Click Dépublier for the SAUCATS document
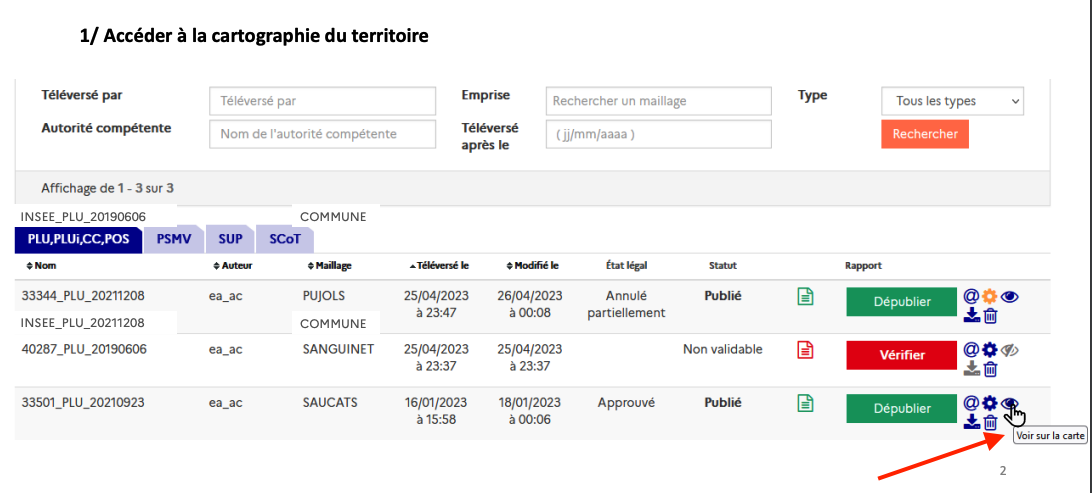This screenshot has width=1092, height=493. click(x=901, y=408)
